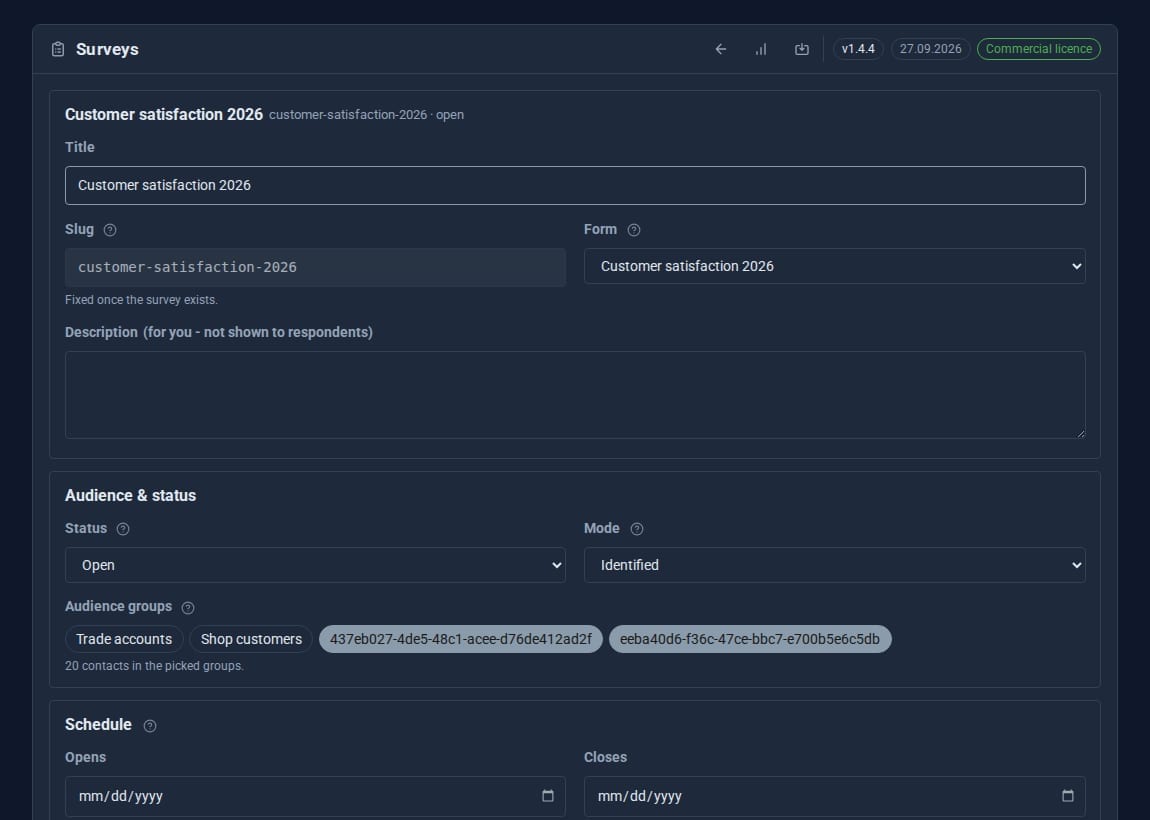Show help for Schedule section
This screenshot has height=820, width=1150.
point(150,725)
